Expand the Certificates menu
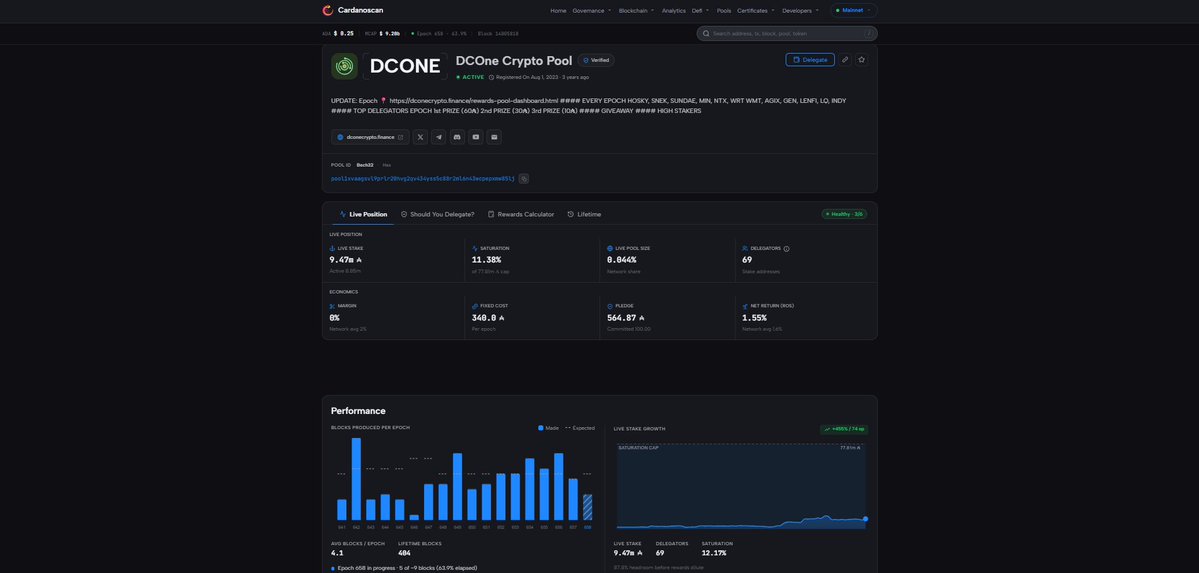 (x=755, y=11)
